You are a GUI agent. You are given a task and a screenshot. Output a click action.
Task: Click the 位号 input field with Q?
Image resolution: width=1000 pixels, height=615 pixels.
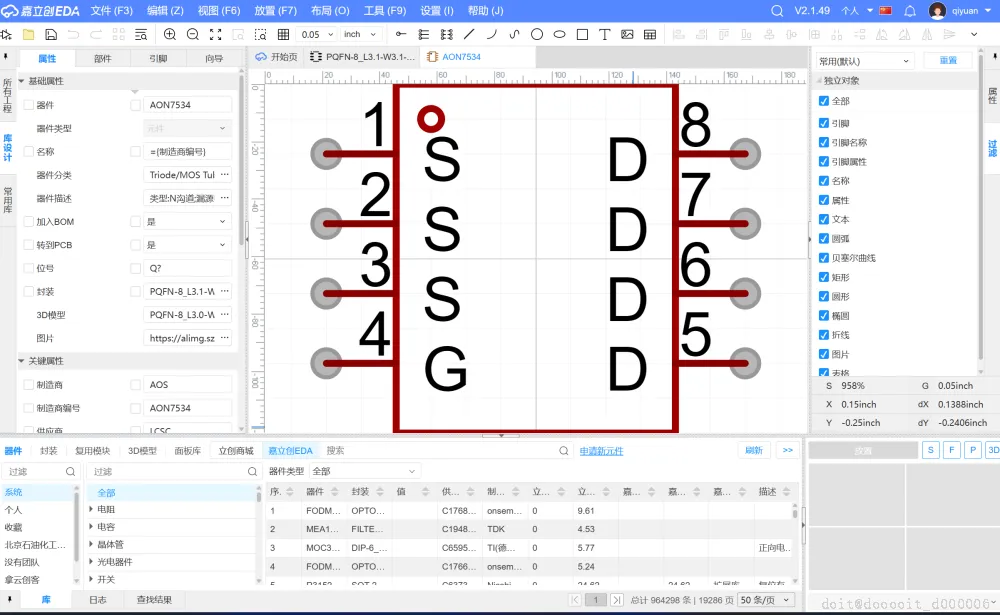point(188,268)
